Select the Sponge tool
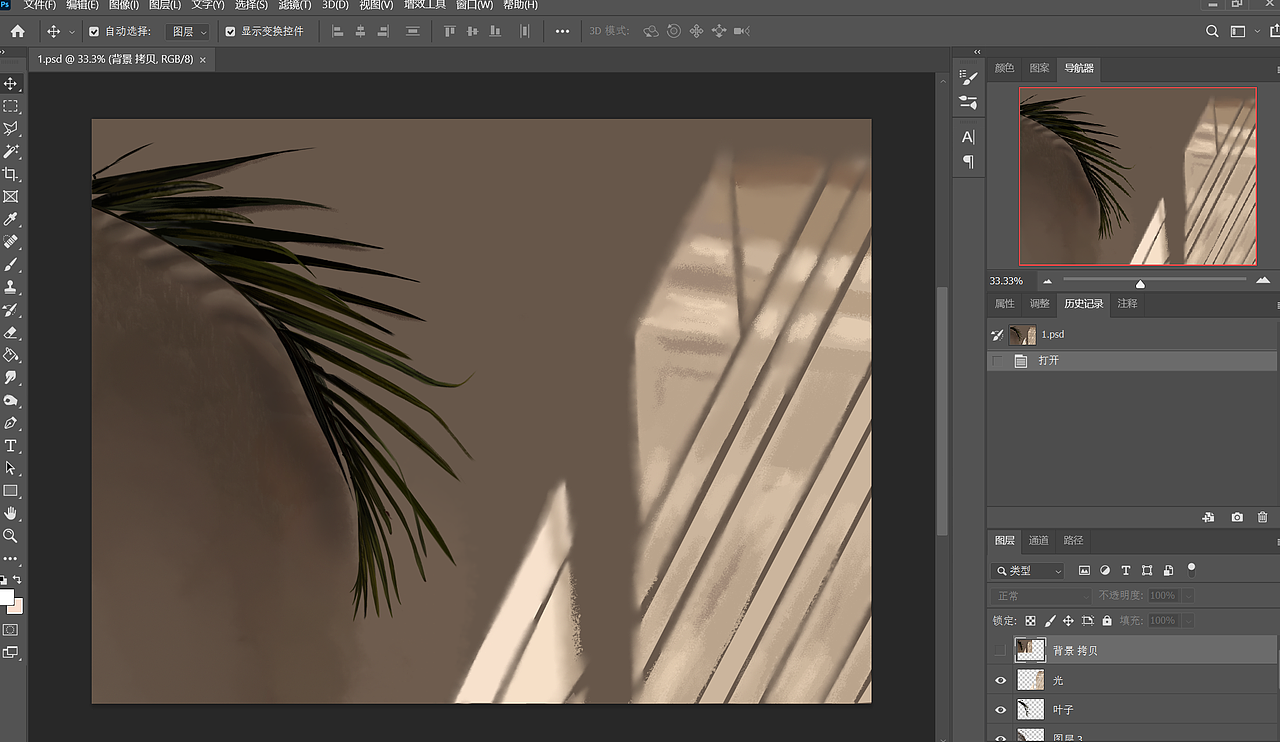1280x742 pixels. [x=11, y=400]
